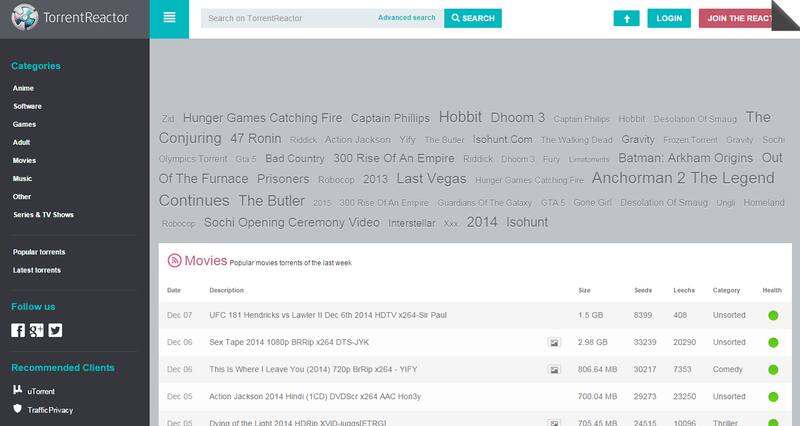Click the hamburger menu icon
Image resolution: width=800 pixels, height=426 pixels.
[x=169, y=18]
